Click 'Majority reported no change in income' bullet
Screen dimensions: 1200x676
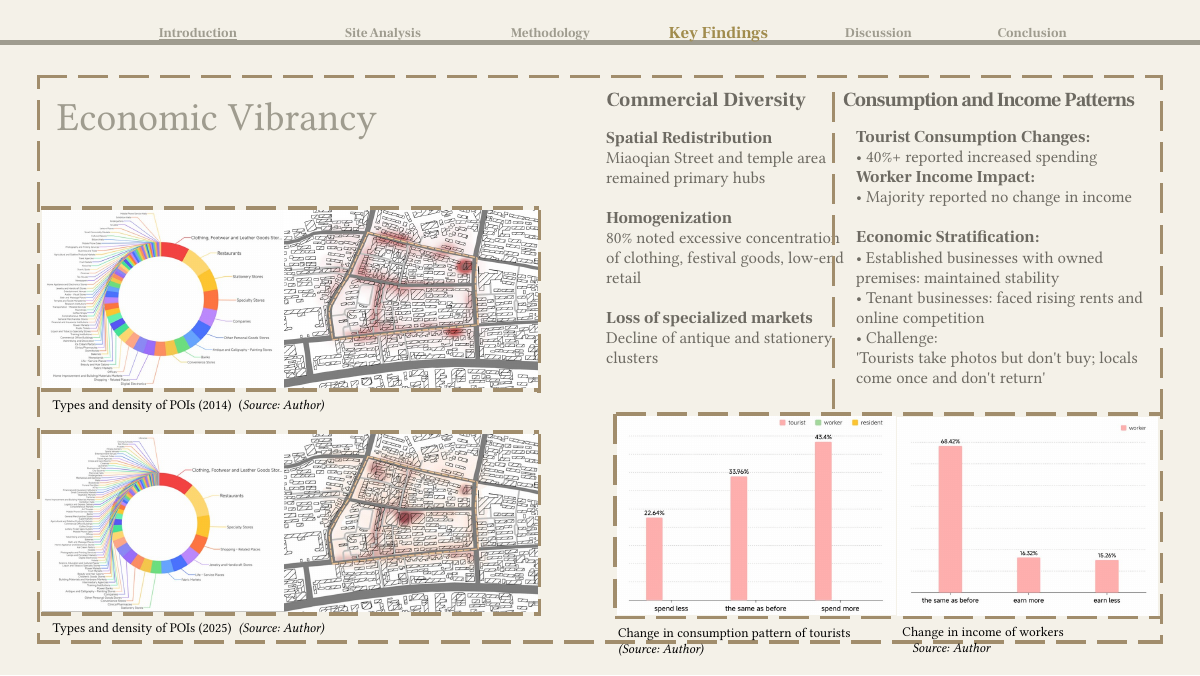pyautogui.click(x=994, y=197)
